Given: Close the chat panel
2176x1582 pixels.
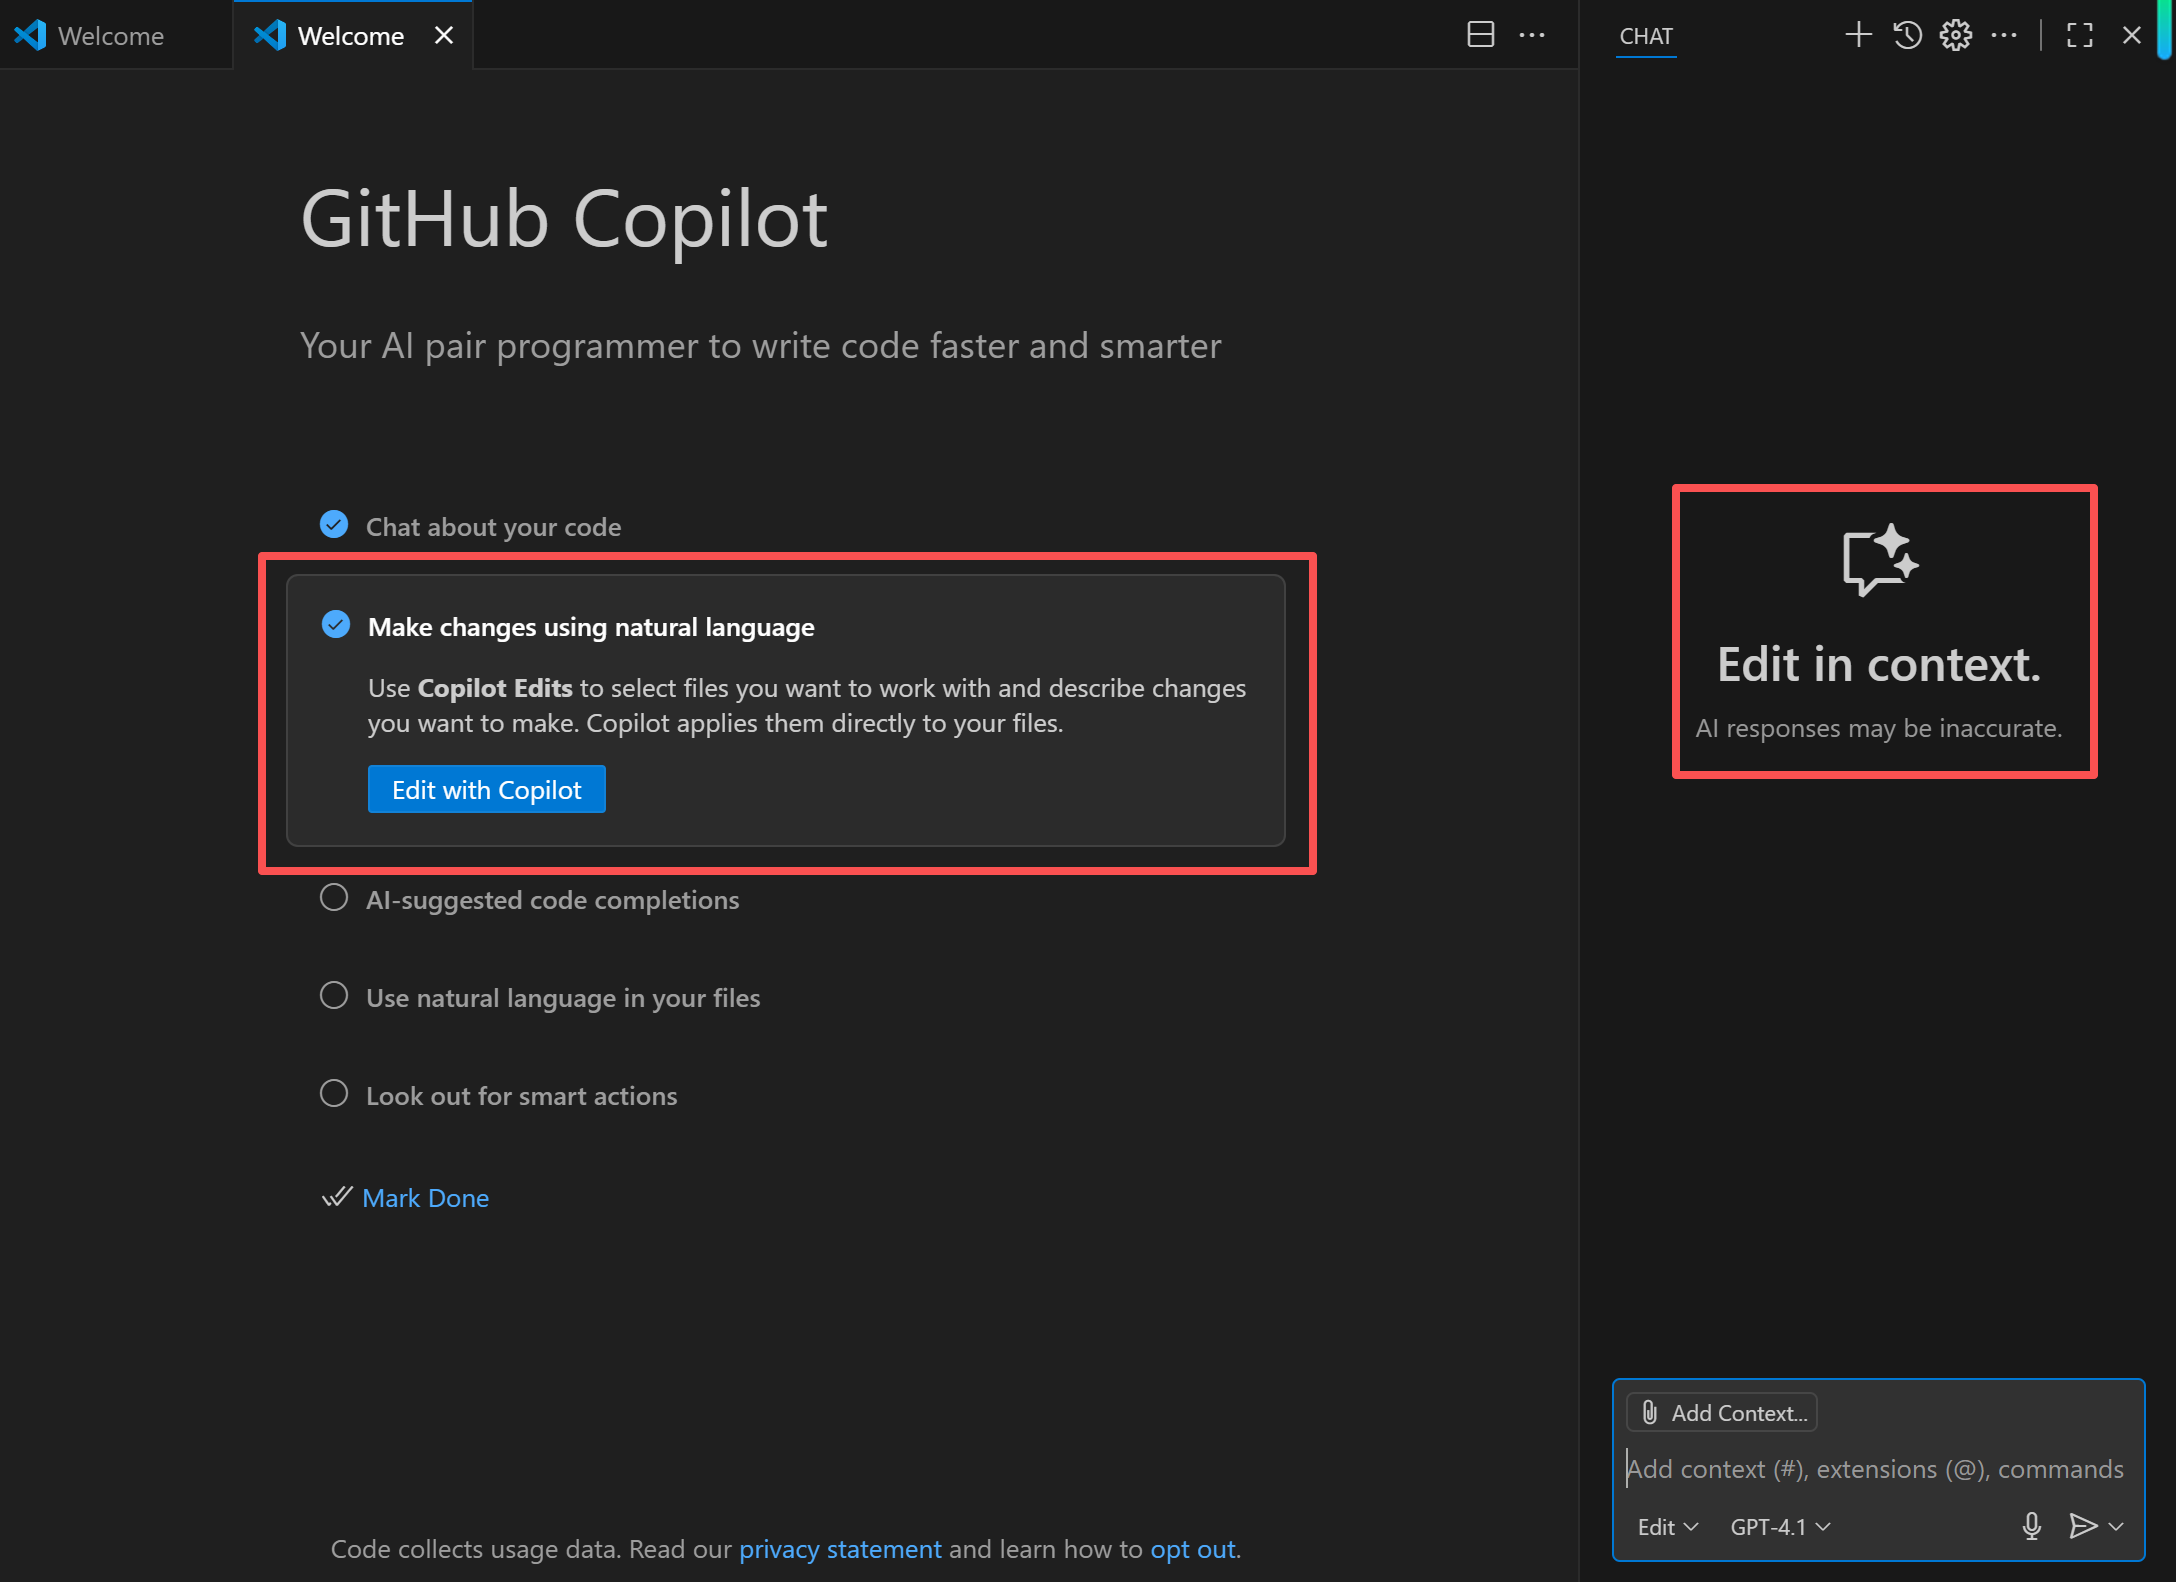Looking at the screenshot, I should coord(2132,35).
